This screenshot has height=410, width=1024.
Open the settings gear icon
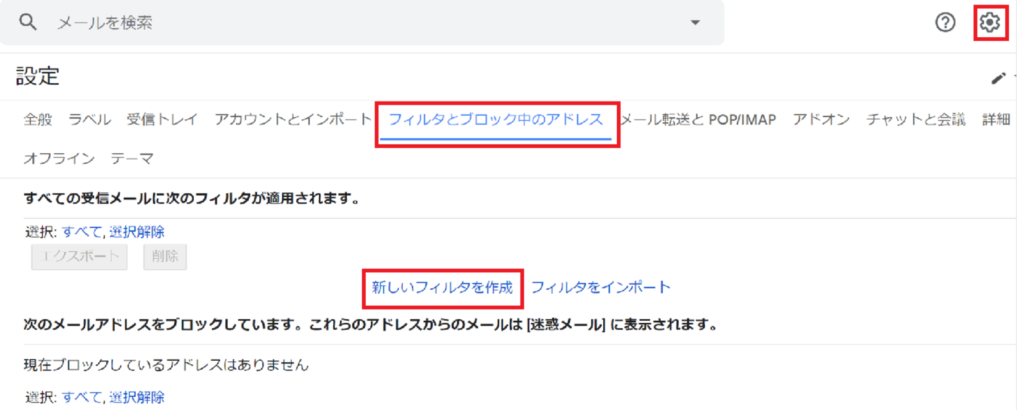coord(990,23)
